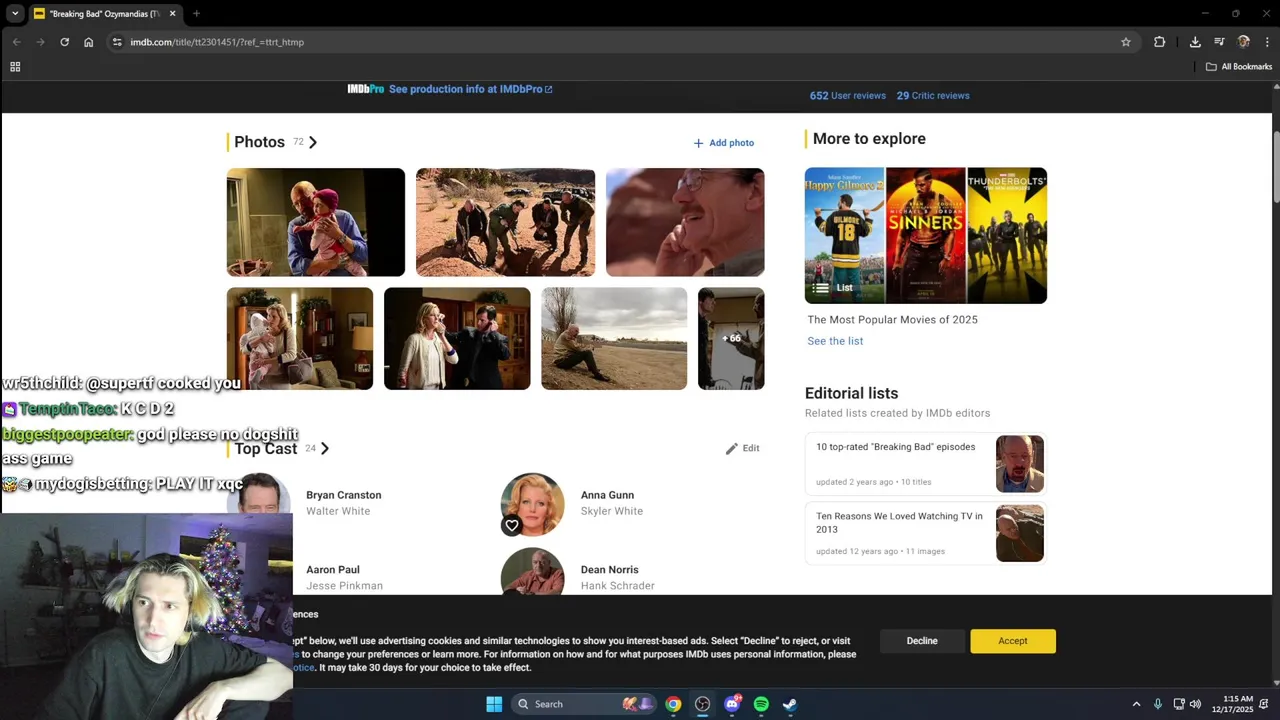Open Spotify from the taskbar
This screenshot has width=1280, height=720.
click(x=761, y=704)
